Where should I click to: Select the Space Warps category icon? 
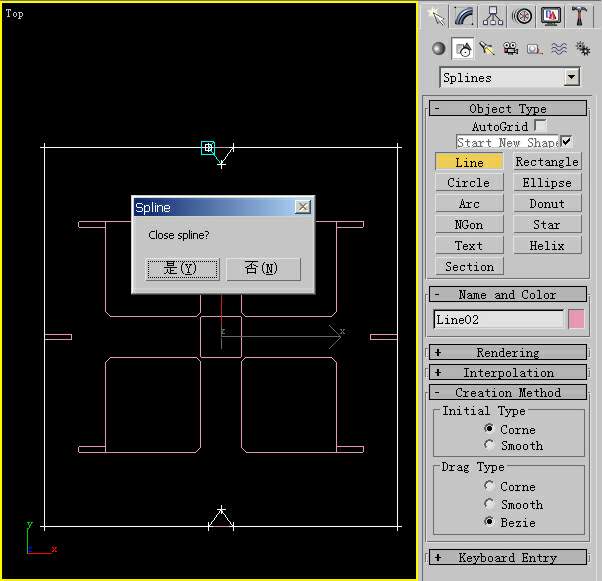[559, 48]
